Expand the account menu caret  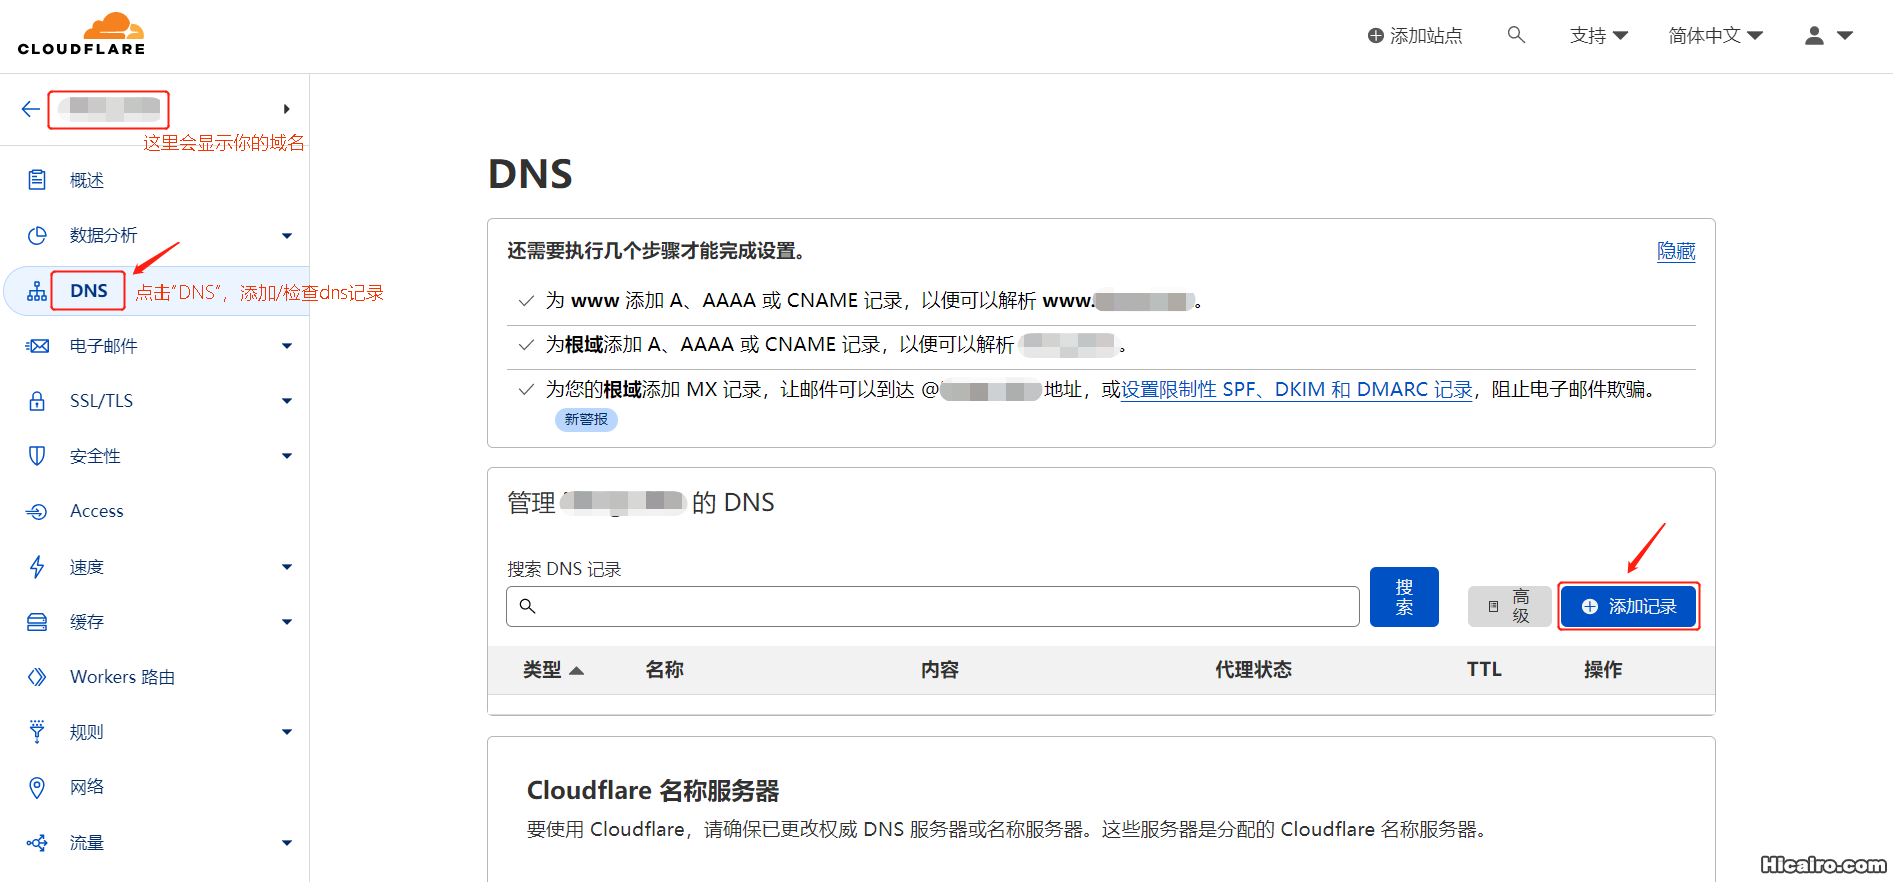tap(1845, 36)
